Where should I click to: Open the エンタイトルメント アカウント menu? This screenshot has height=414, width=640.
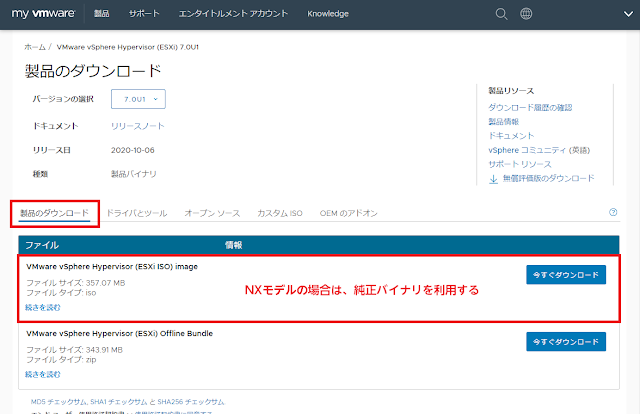point(233,13)
